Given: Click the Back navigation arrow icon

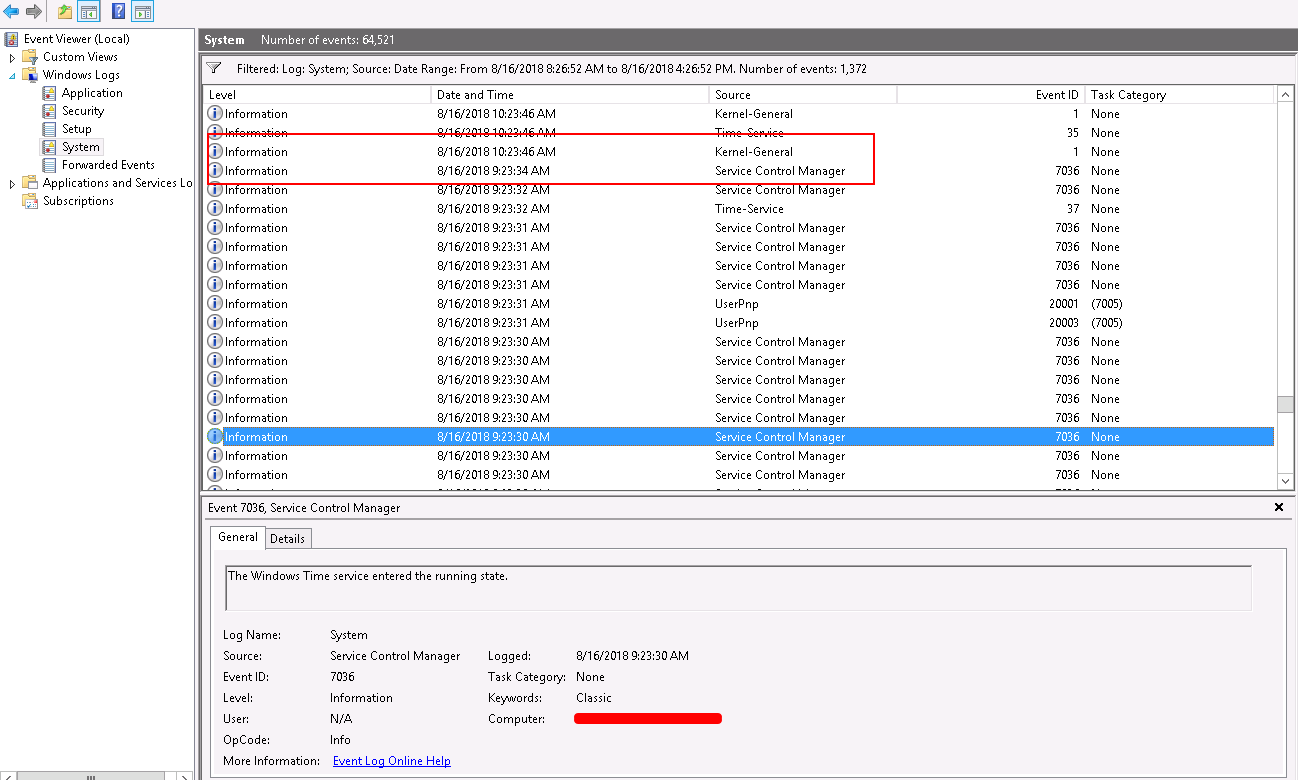Looking at the screenshot, I should [x=11, y=11].
